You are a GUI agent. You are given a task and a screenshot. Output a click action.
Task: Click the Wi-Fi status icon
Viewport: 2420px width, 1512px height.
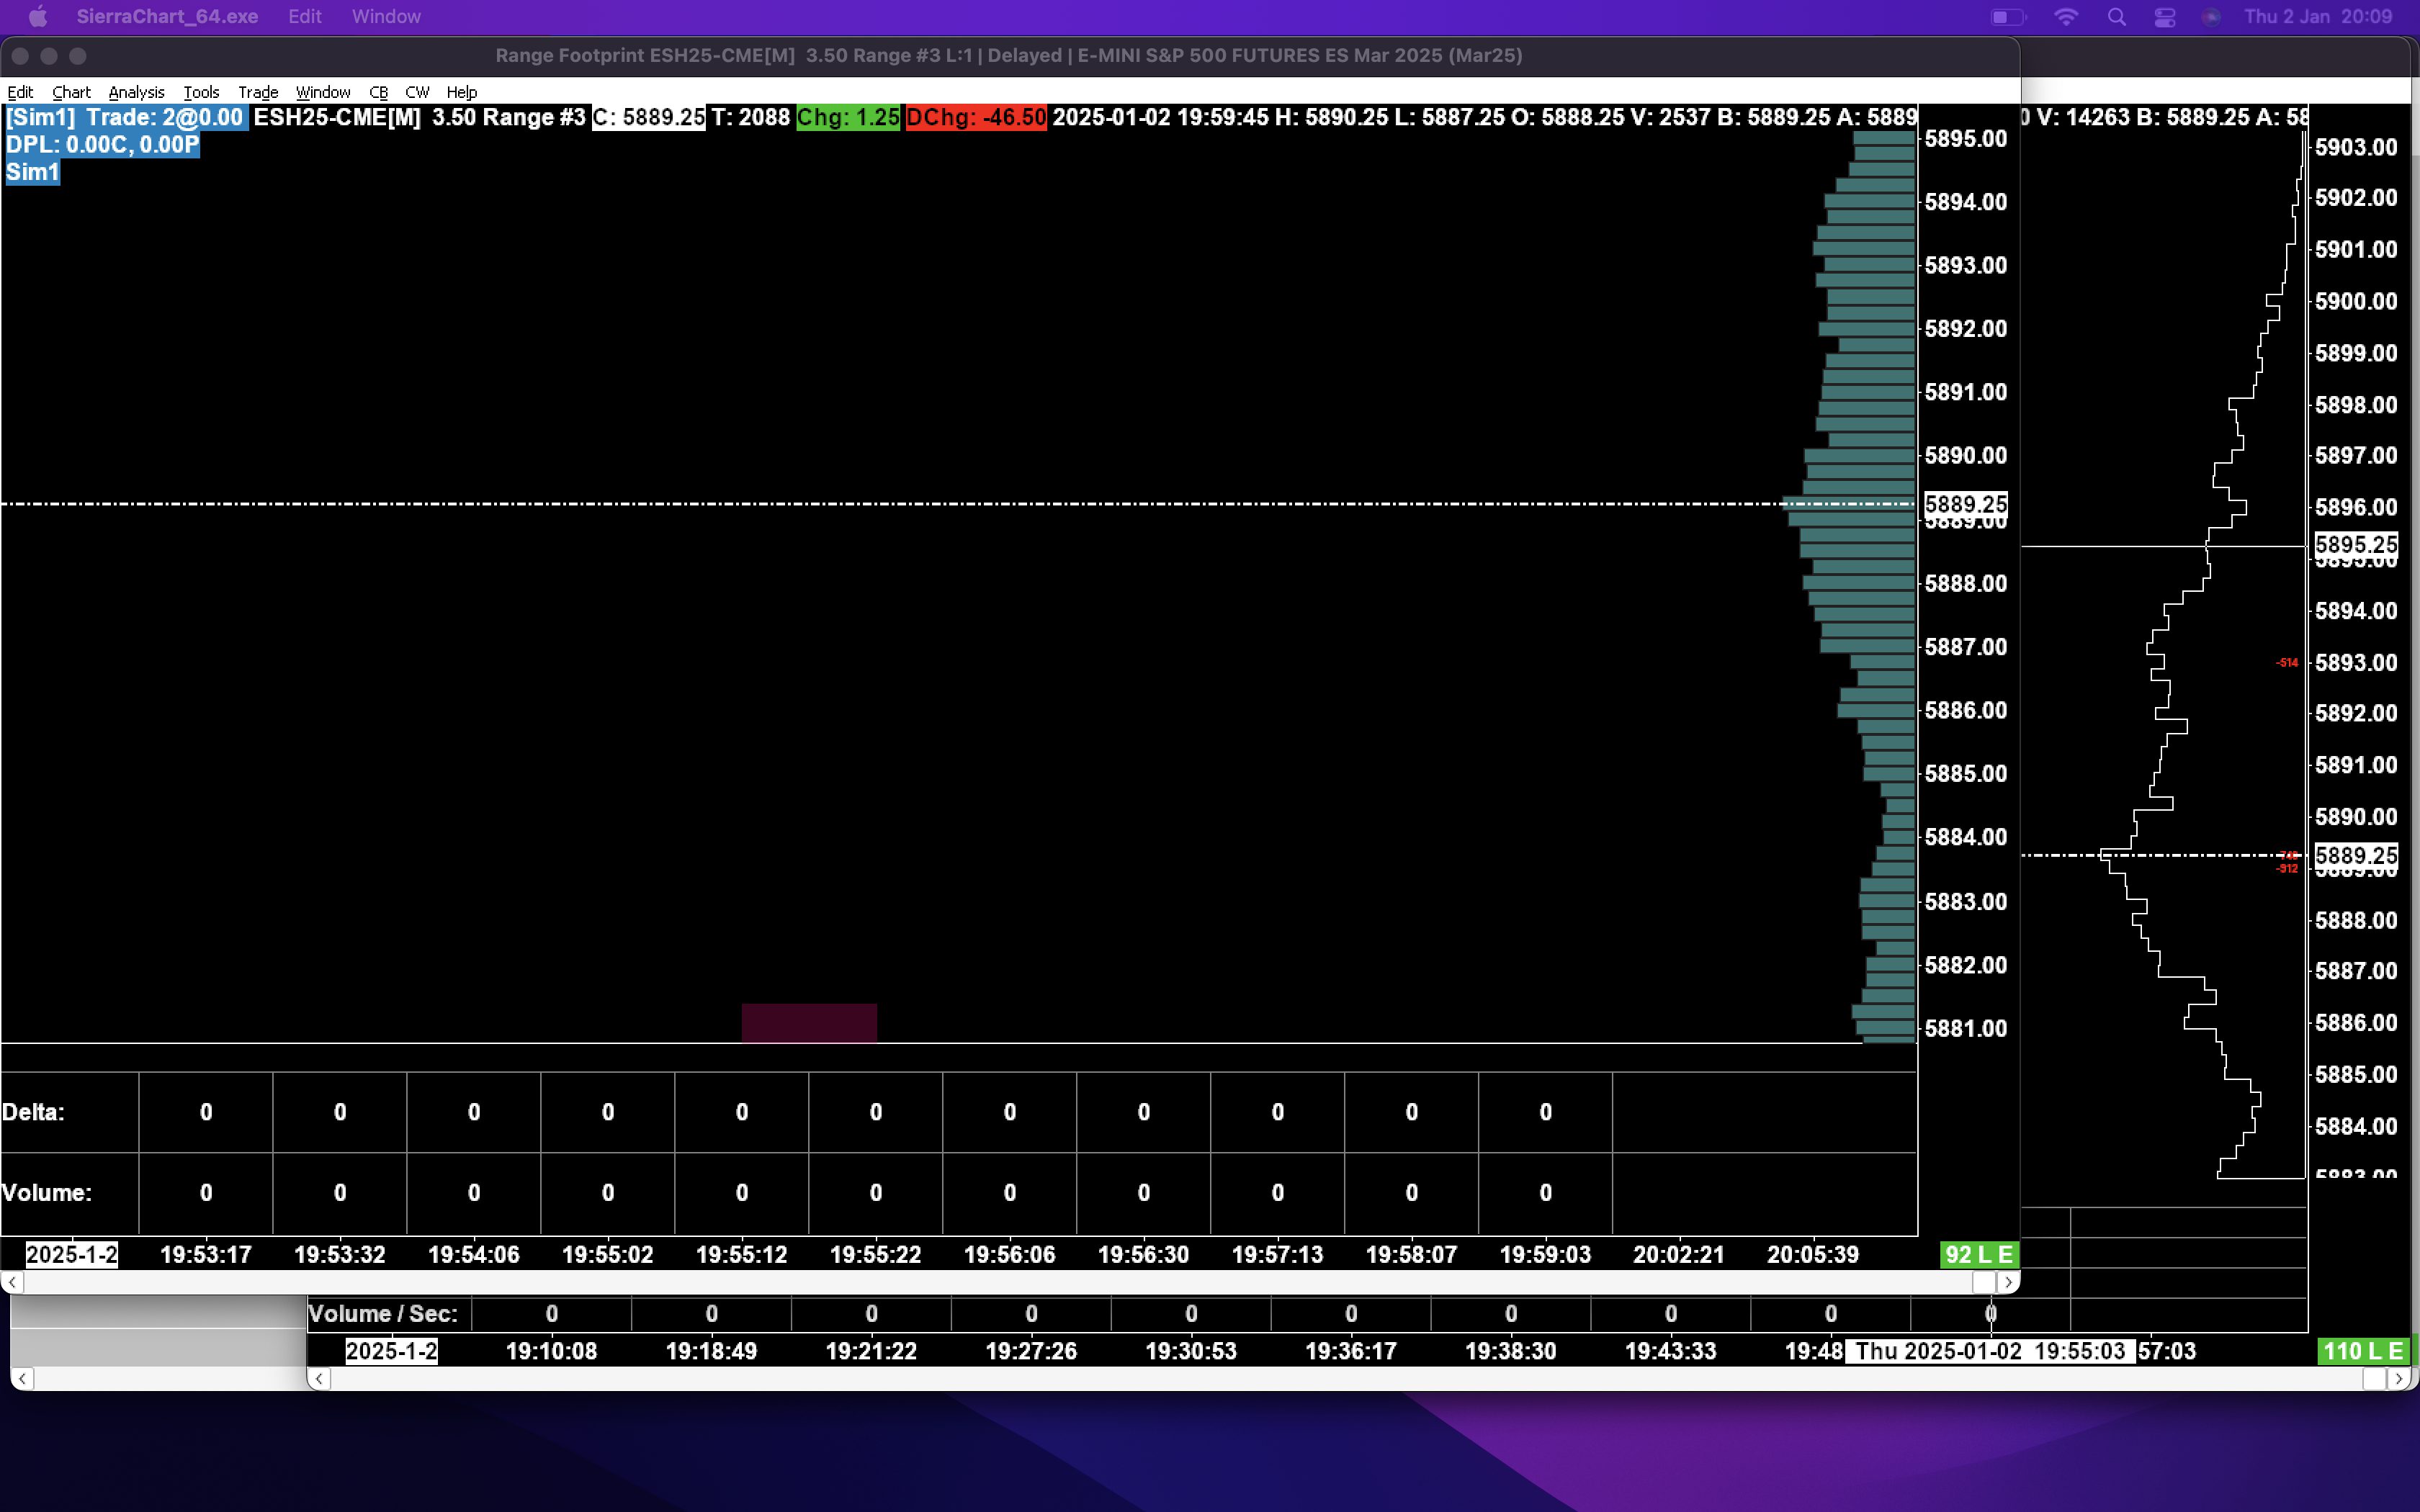coord(2066,17)
